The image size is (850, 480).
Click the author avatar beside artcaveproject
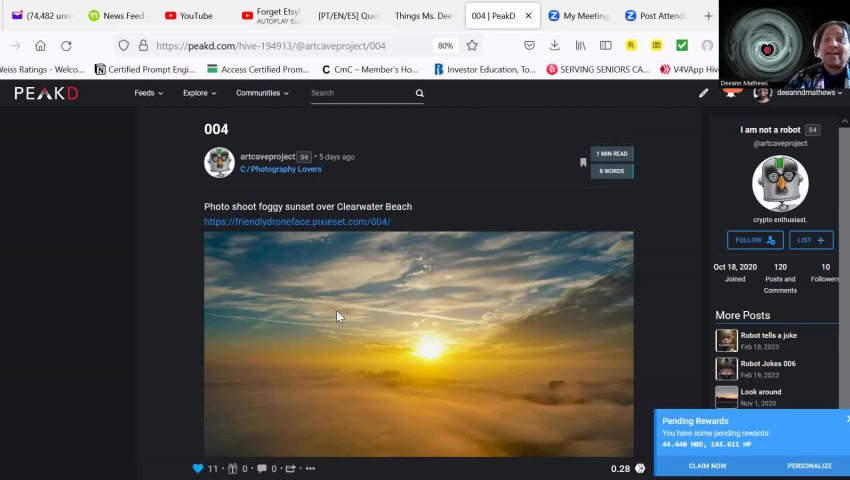(219, 162)
